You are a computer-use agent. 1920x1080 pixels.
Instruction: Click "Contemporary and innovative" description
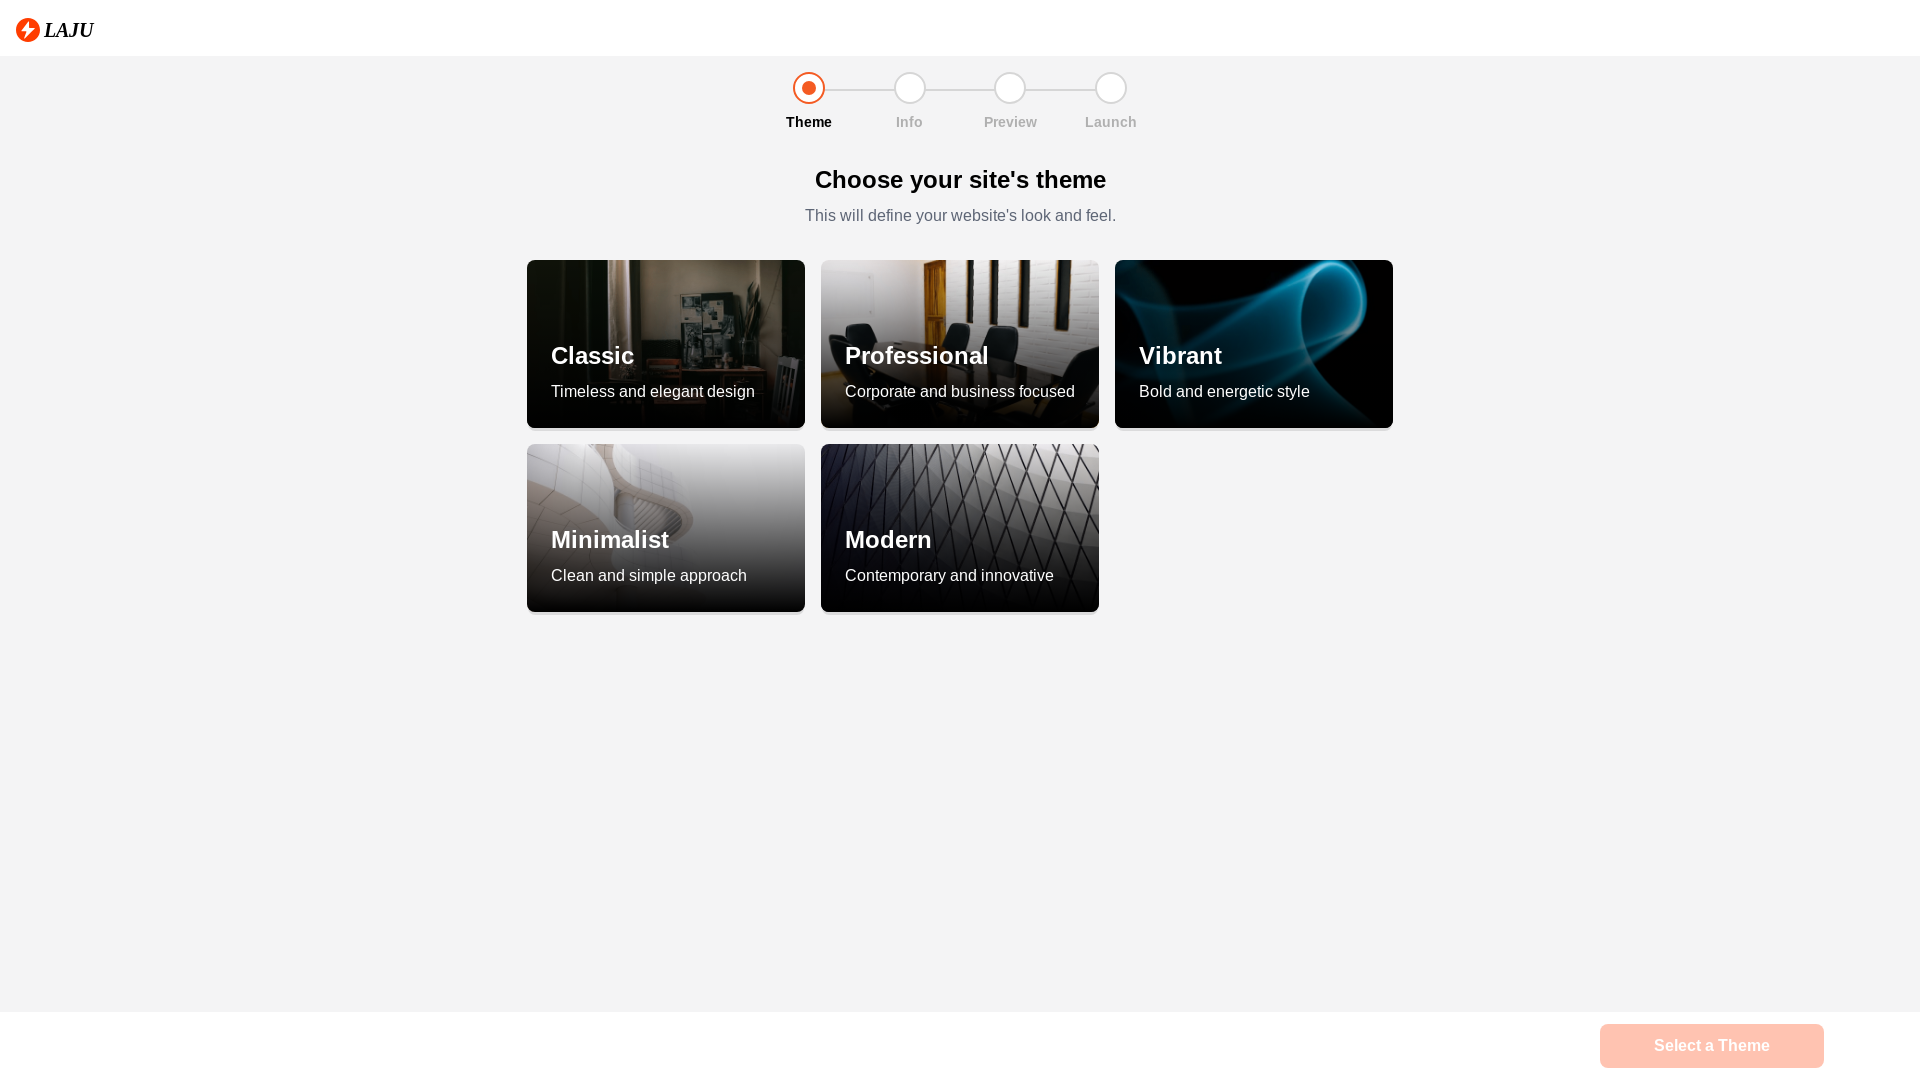coord(949,576)
